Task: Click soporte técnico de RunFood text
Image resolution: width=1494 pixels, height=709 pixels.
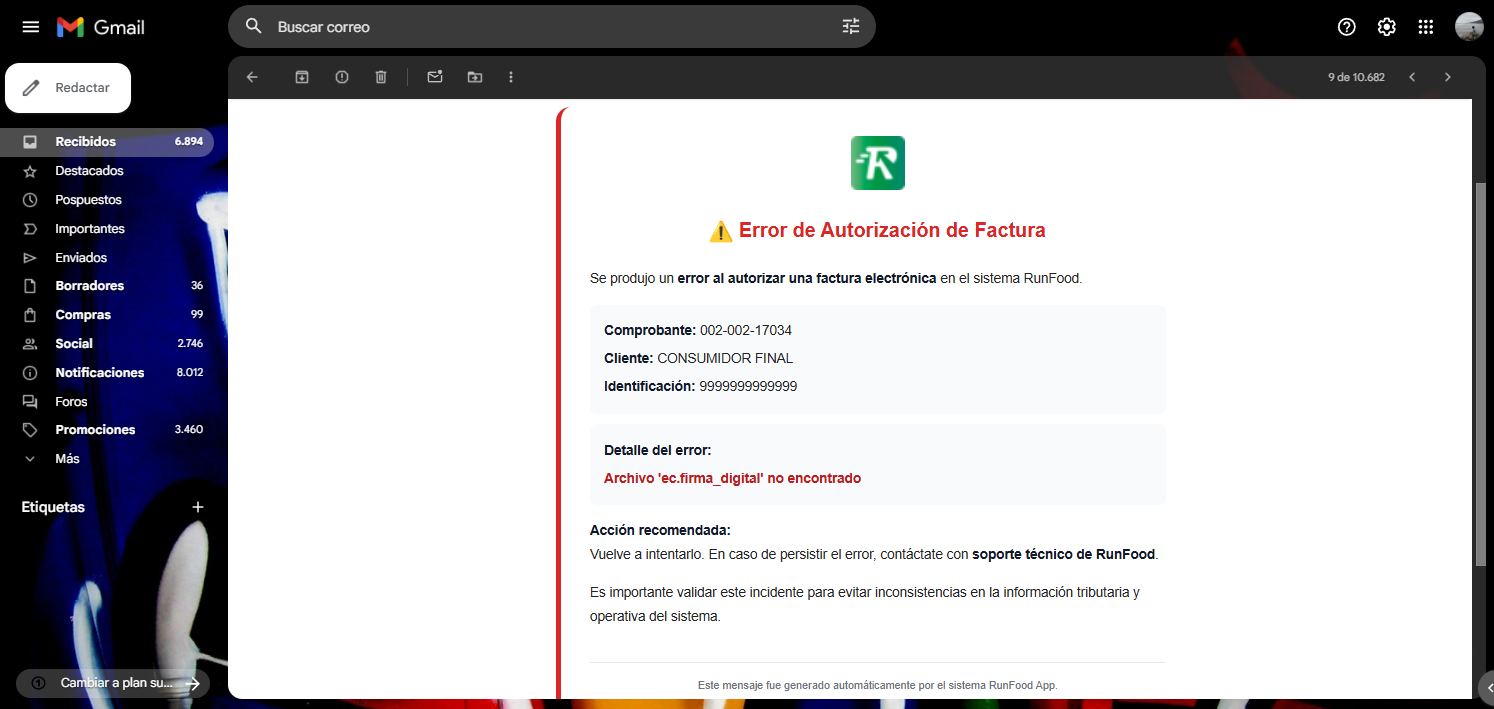Action: [x=1064, y=554]
